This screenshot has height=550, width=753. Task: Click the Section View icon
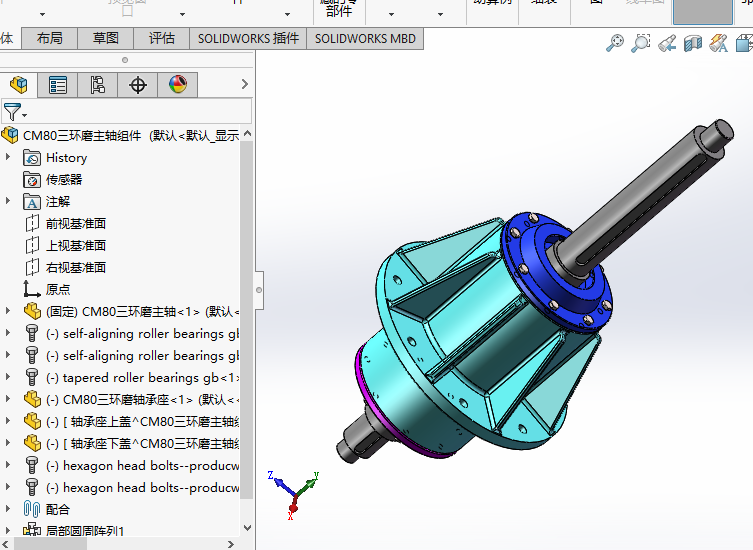(693, 43)
